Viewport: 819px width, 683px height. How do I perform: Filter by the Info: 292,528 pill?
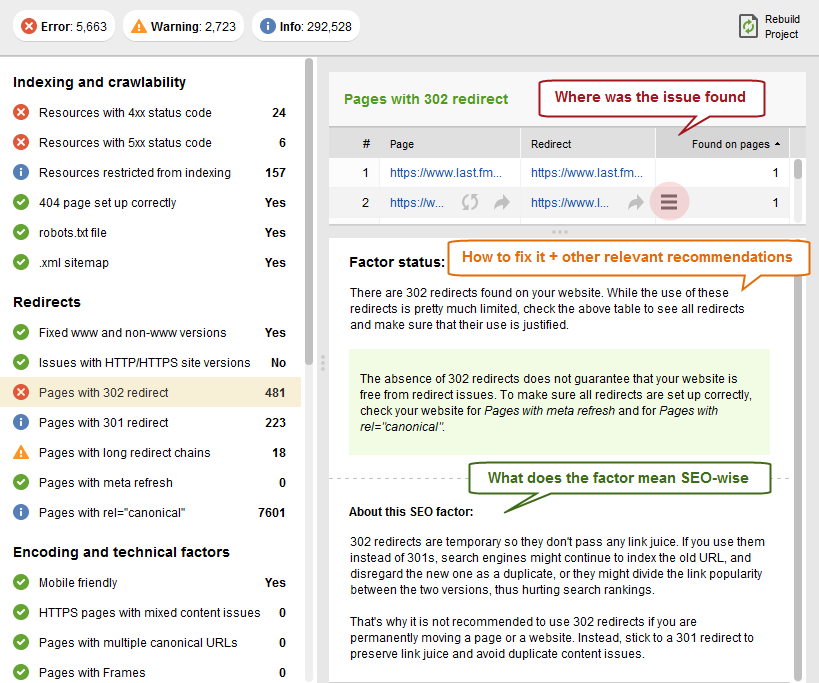(x=306, y=26)
